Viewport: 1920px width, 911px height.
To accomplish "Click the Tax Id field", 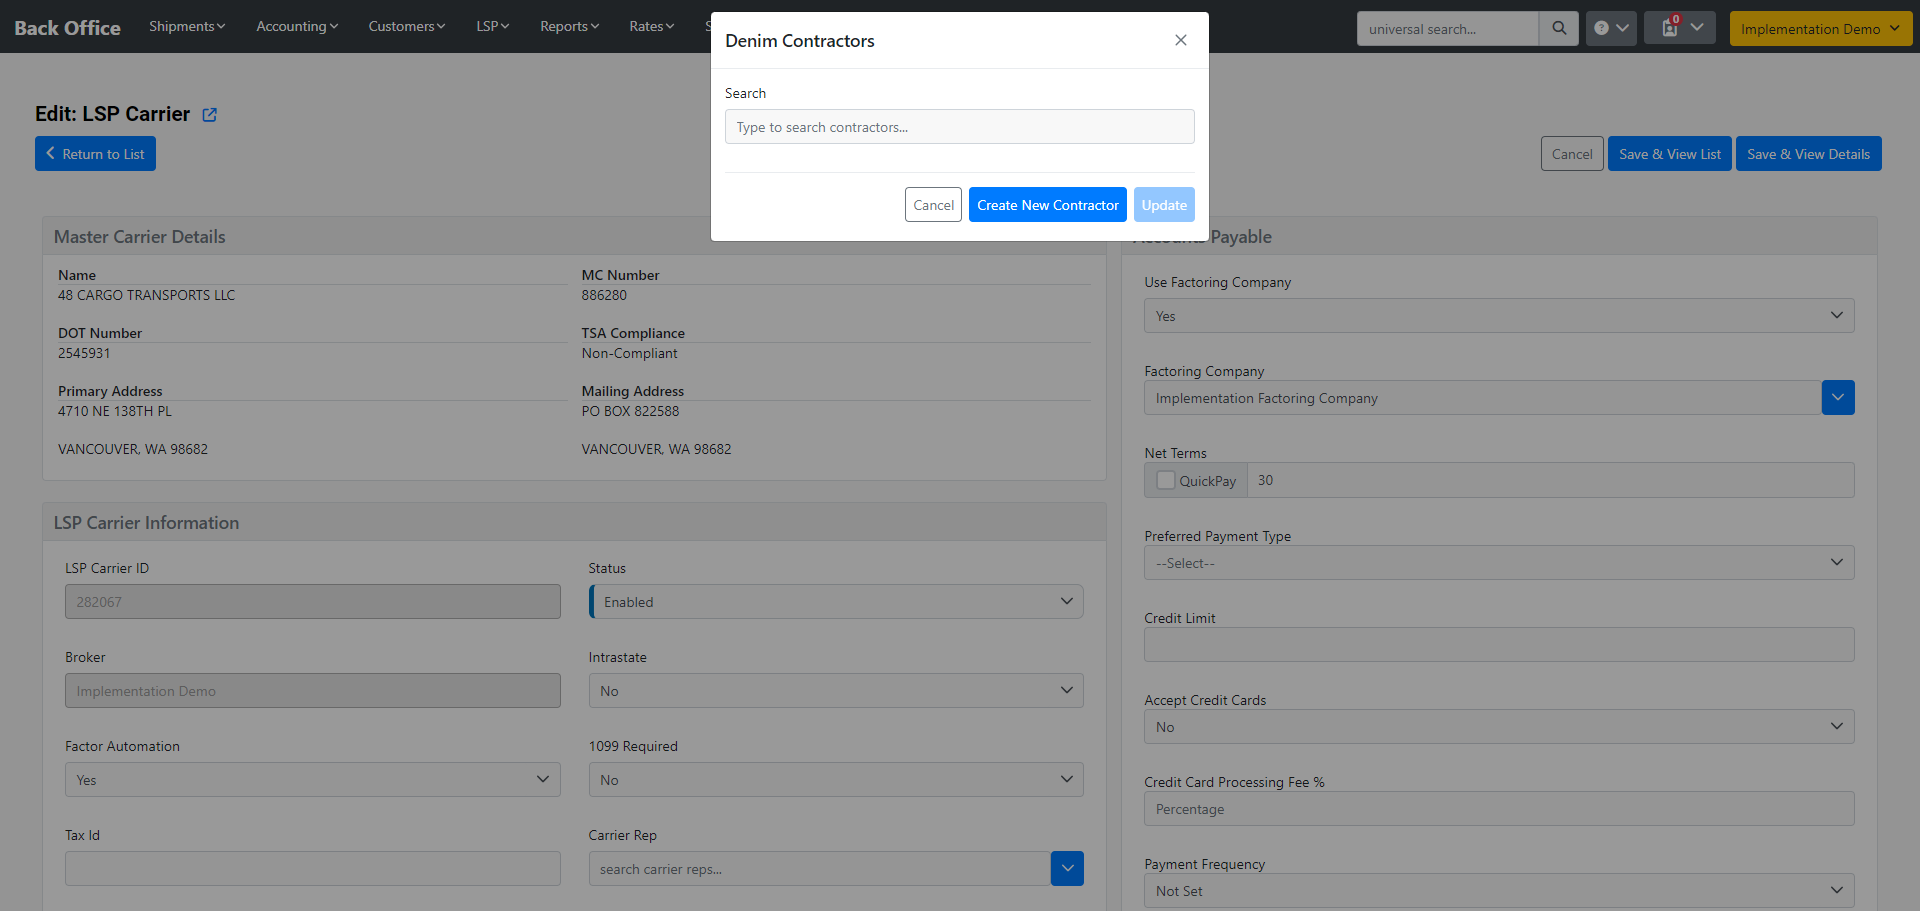I will point(313,869).
